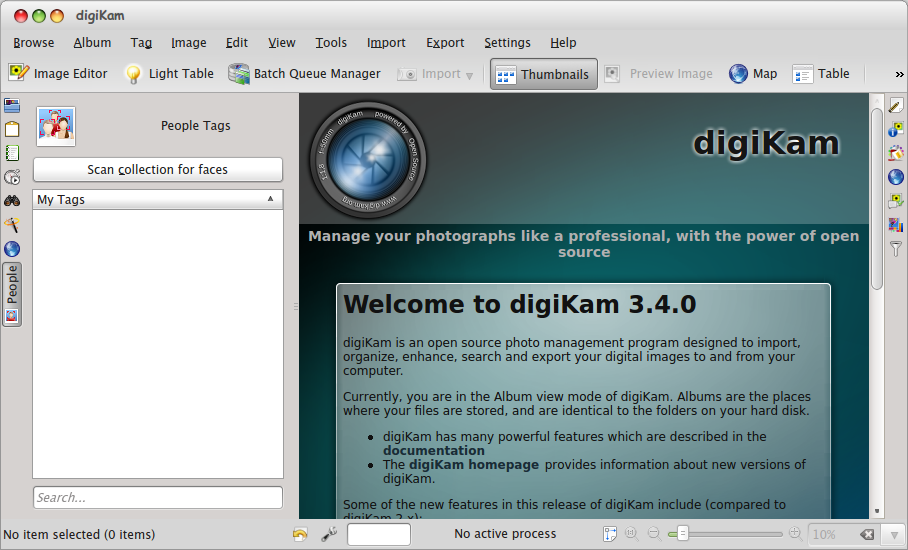Open Geolocation globe in right sidebar
908x550 pixels.
pyautogui.click(x=896, y=177)
